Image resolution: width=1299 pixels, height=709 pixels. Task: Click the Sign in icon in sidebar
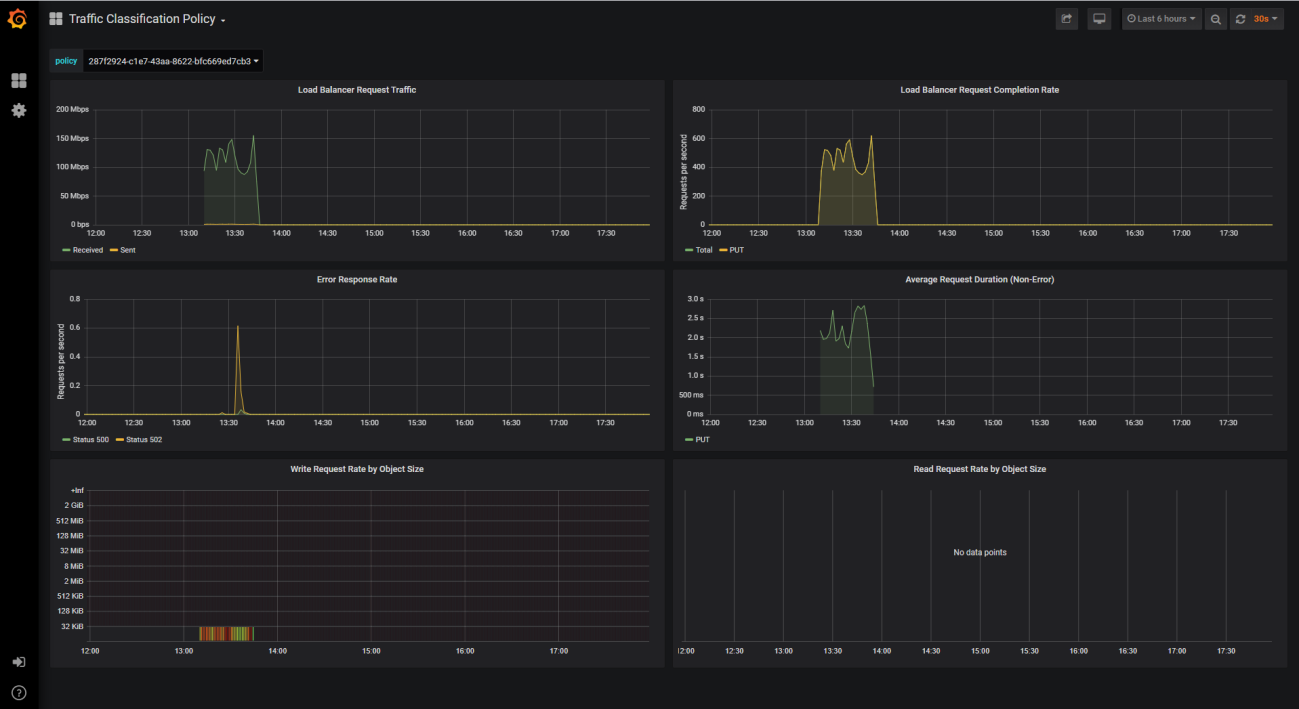pyautogui.click(x=18, y=662)
